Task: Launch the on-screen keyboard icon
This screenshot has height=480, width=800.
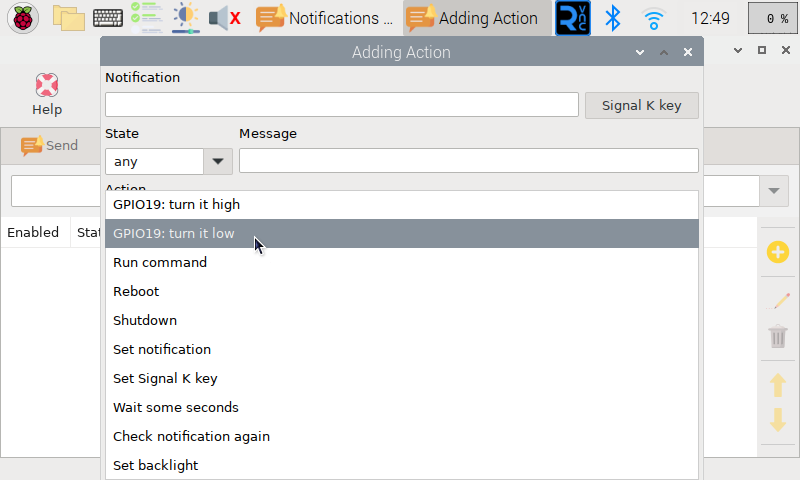Action: [108, 18]
